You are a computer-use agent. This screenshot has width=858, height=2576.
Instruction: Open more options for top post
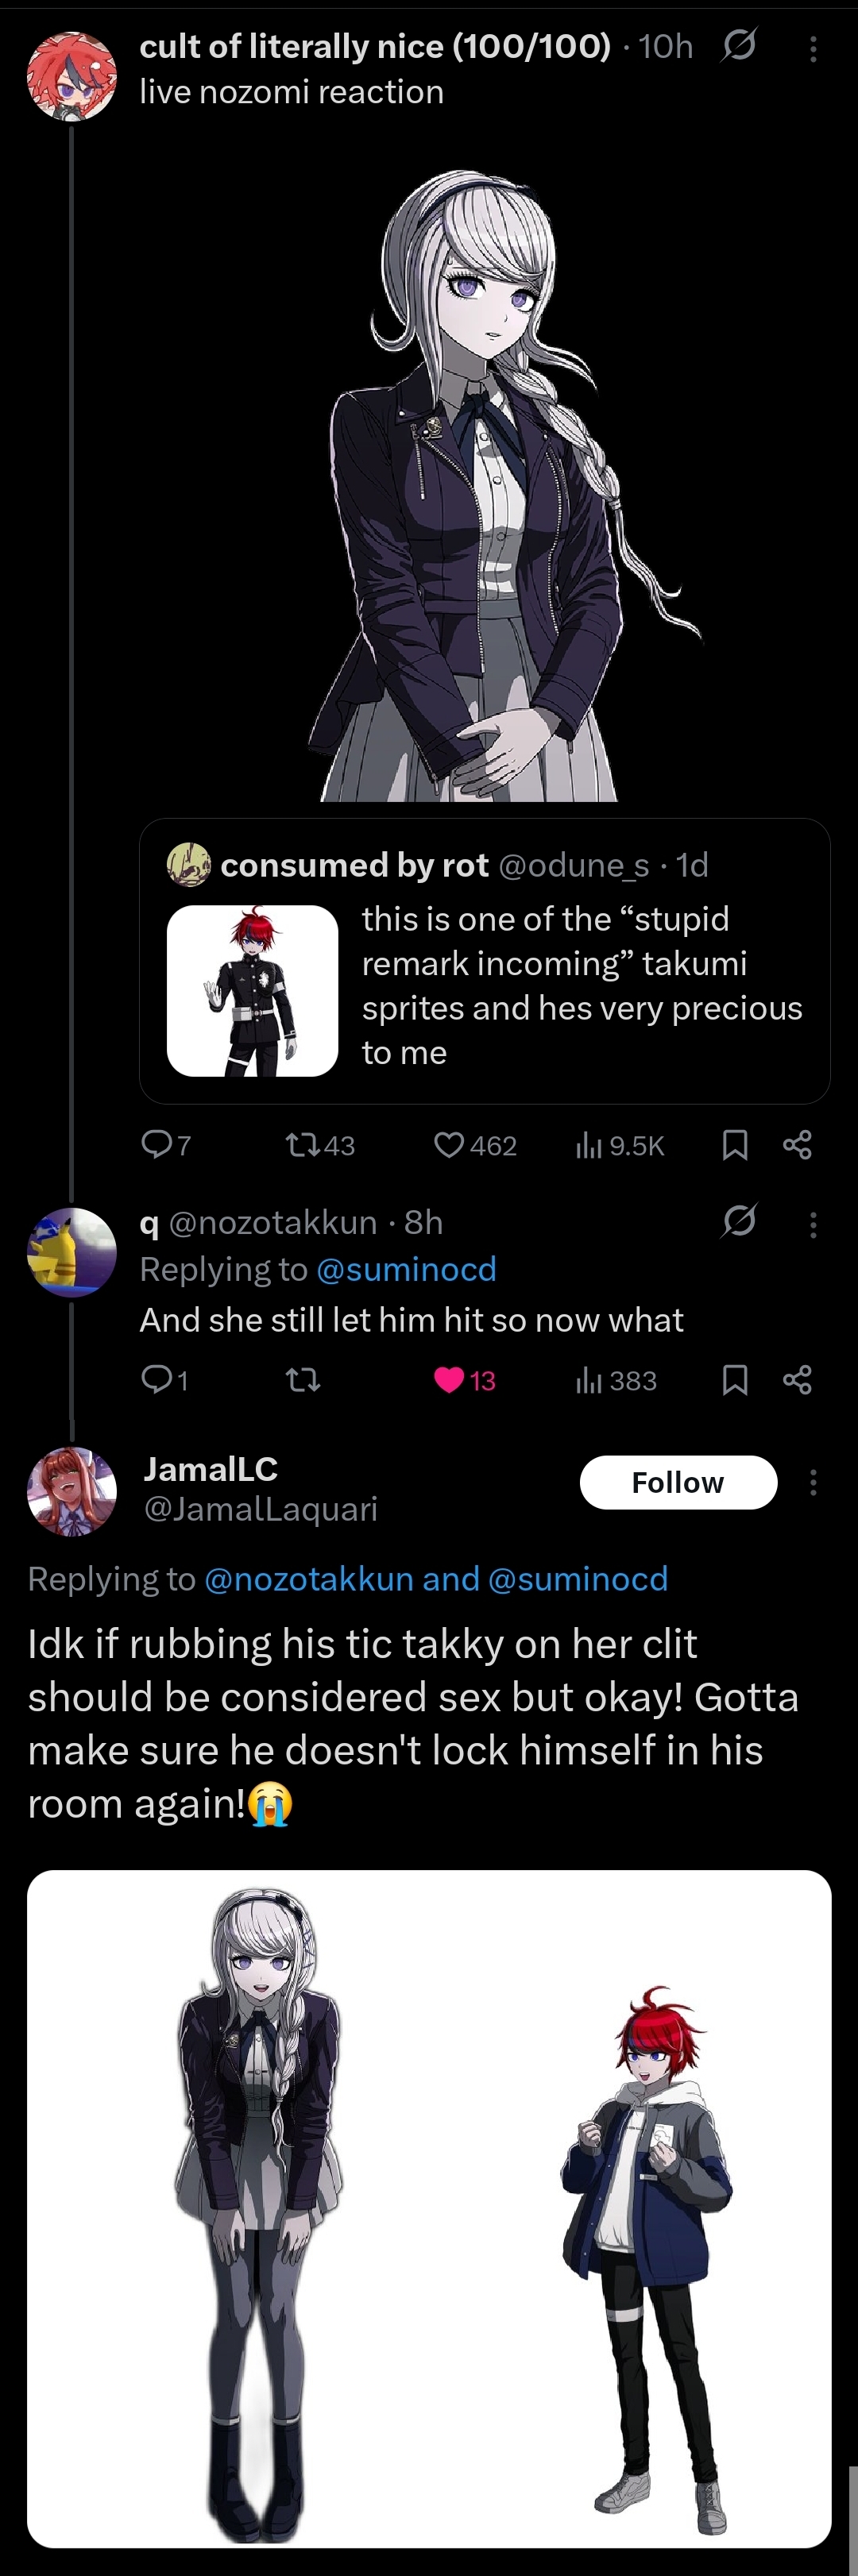[813, 48]
